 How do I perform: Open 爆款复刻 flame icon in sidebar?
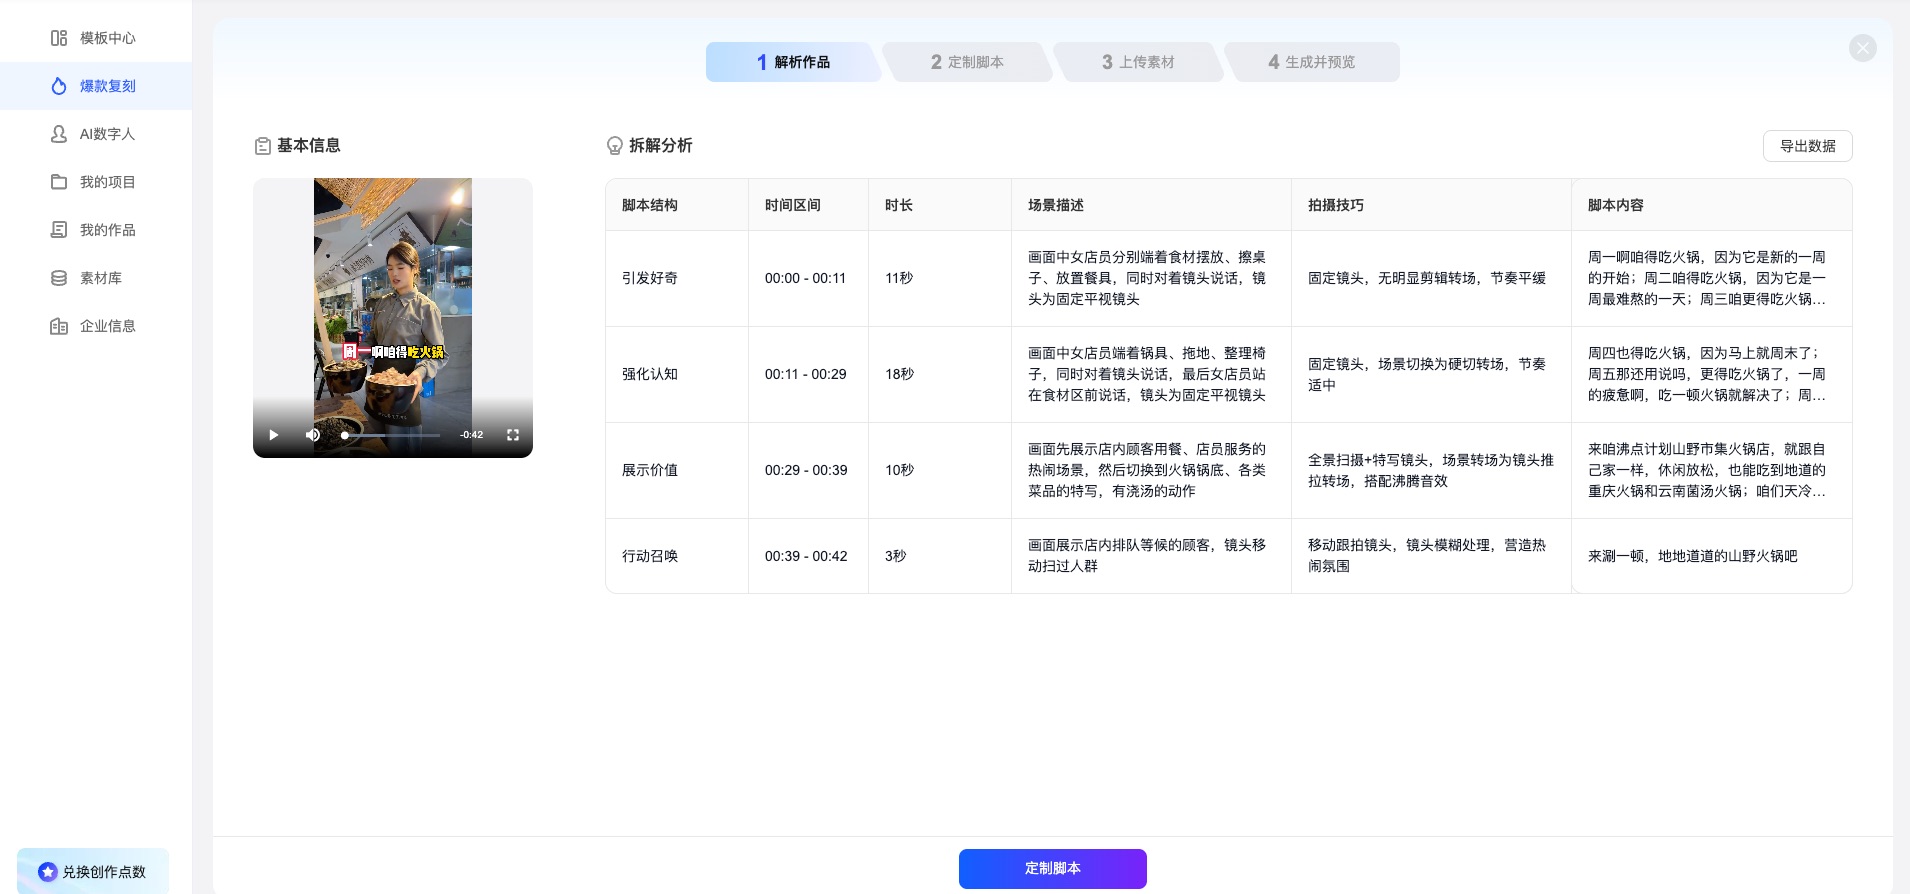click(59, 86)
